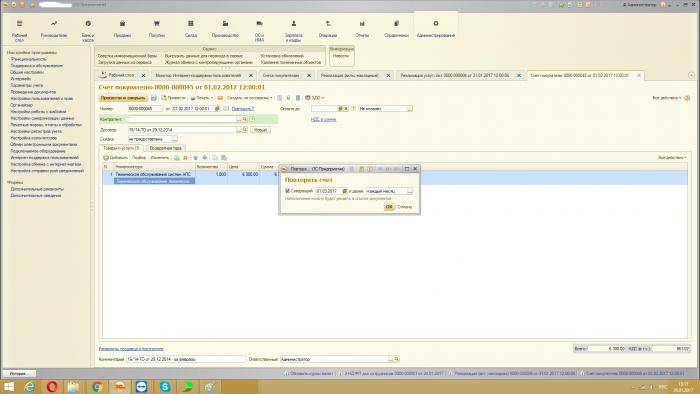The height and width of the screenshot is (394, 700).
Task: Open Opera from the Windows taskbar
Action: point(52,387)
